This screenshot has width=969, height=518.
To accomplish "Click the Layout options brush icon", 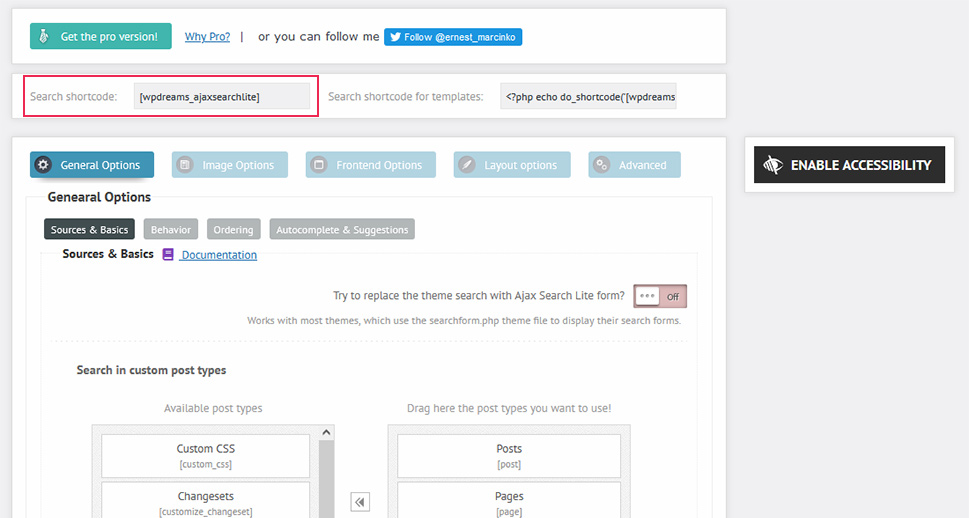I will [x=467, y=164].
